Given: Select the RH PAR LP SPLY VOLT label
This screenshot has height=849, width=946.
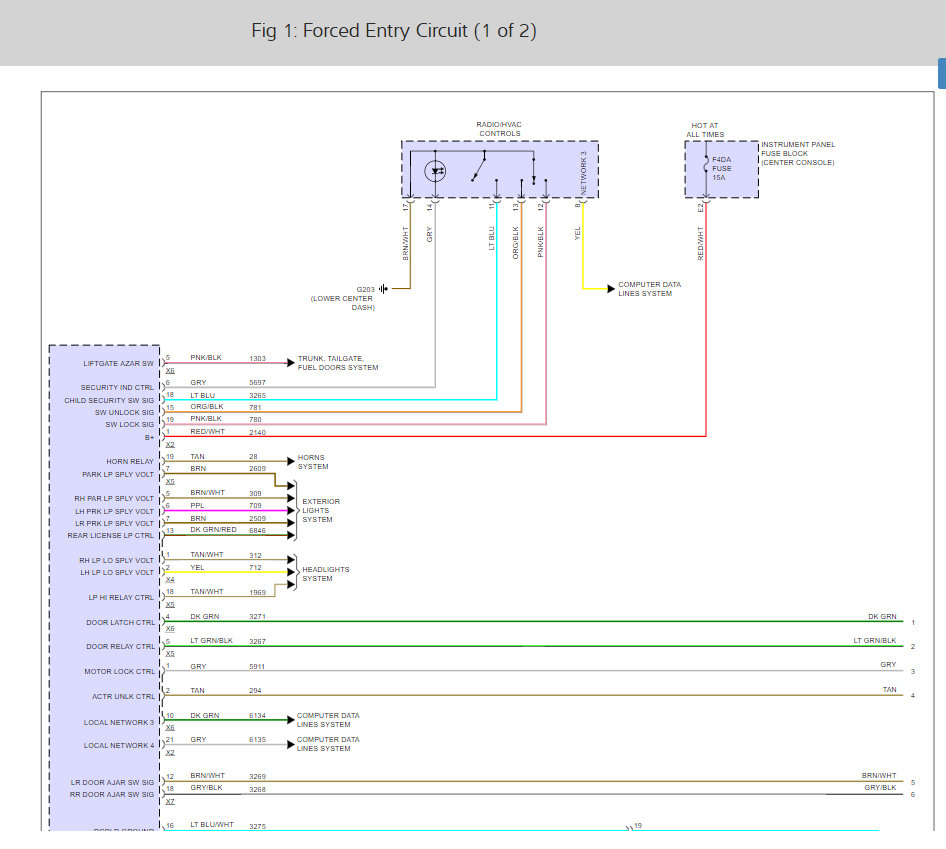Looking at the screenshot, I should pos(114,498).
